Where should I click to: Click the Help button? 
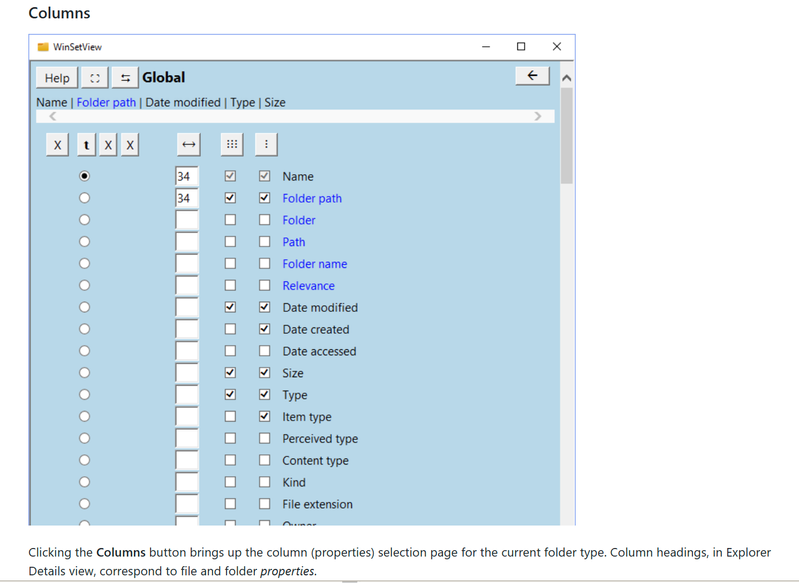pos(57,78)
